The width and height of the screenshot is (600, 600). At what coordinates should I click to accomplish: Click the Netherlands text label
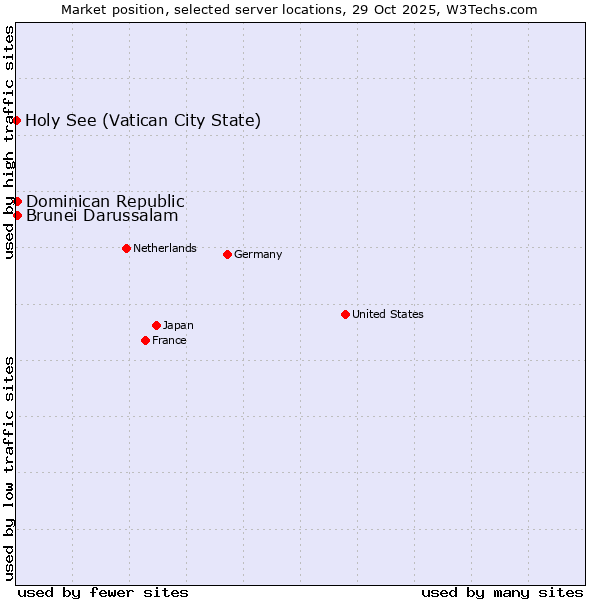point(165,248)
